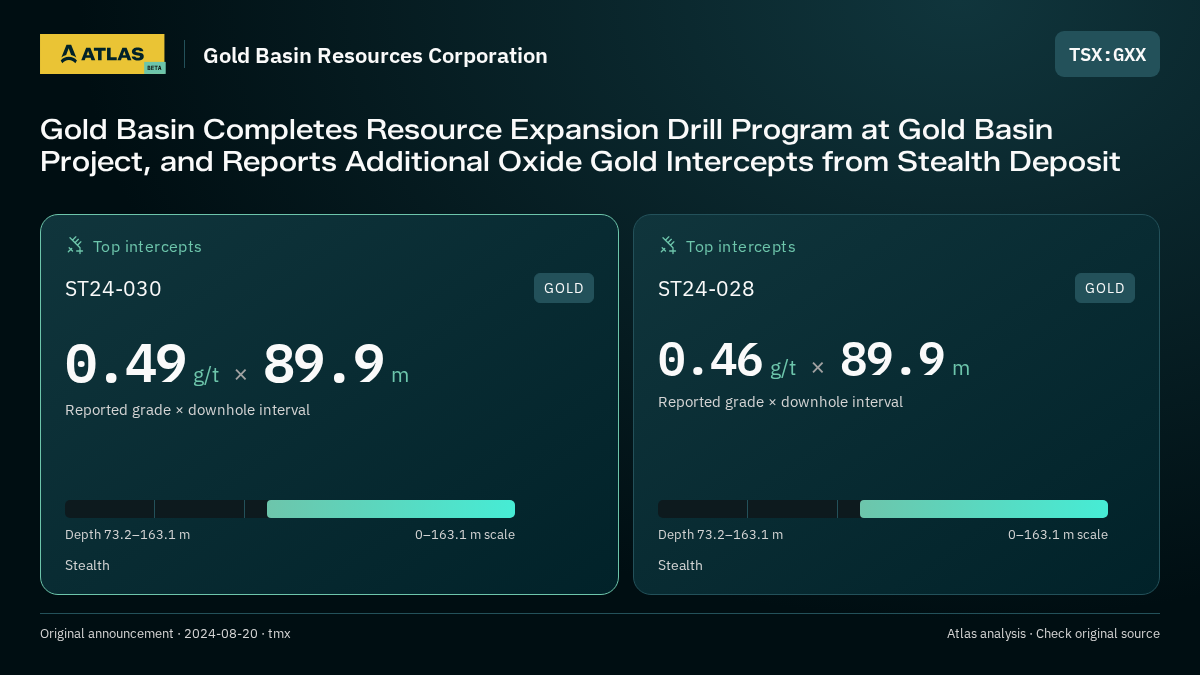Click the Atlas analysis Check original source note
Screen dimensions: 1200x675
[1053, 634]
